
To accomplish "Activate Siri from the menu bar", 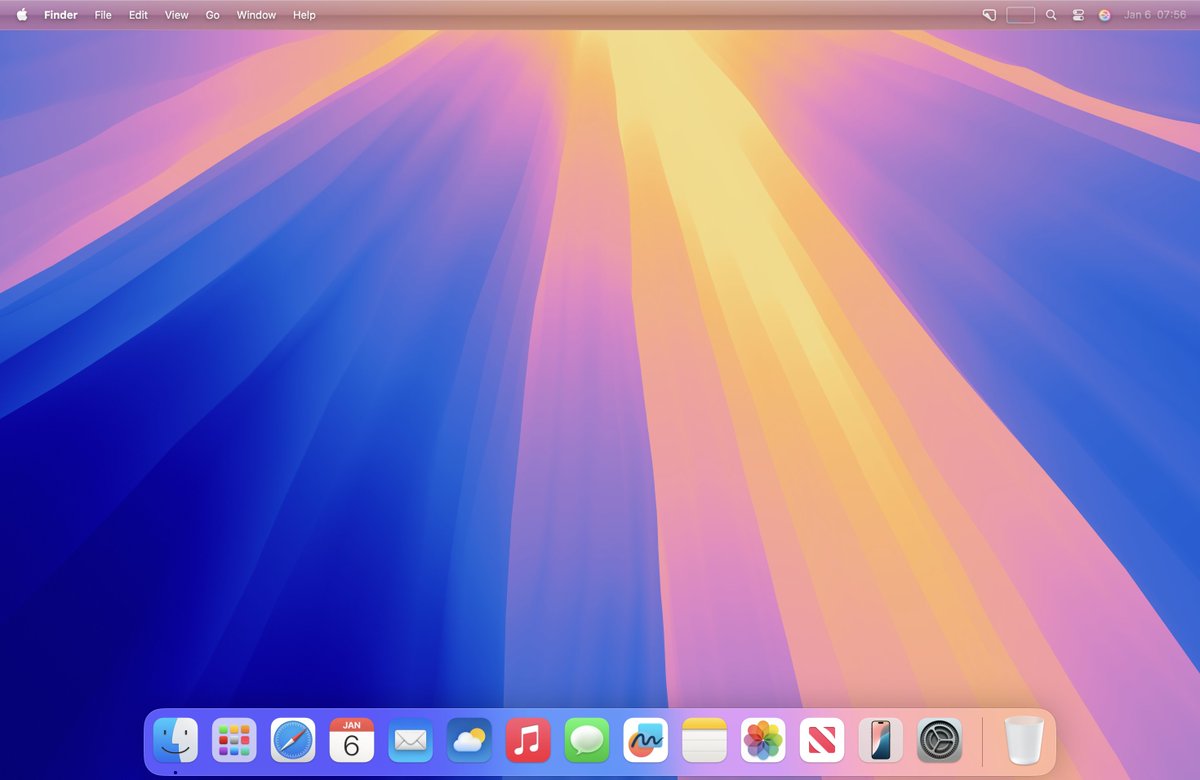I will point(1104,15).
